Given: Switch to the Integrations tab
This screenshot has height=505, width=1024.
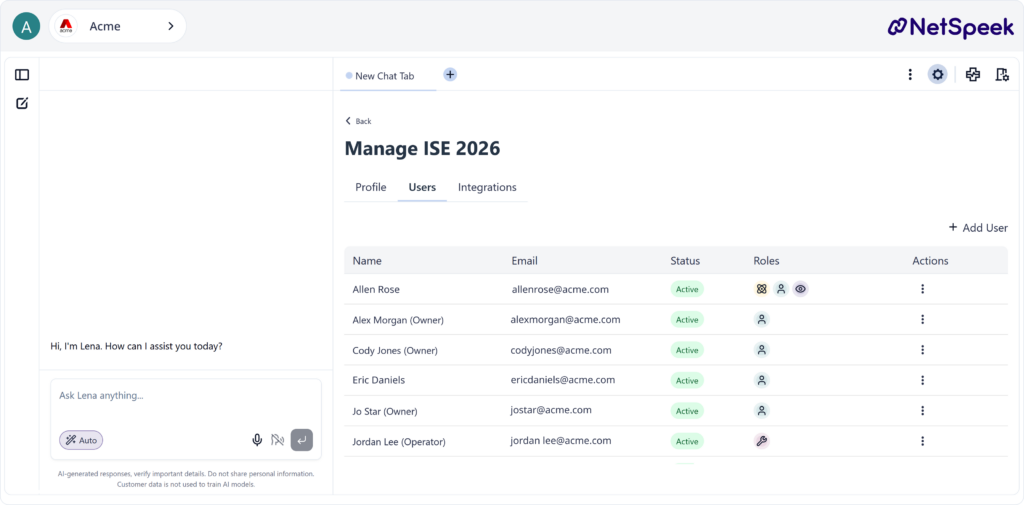Looking at the screenshot, I should coord(487,187).
